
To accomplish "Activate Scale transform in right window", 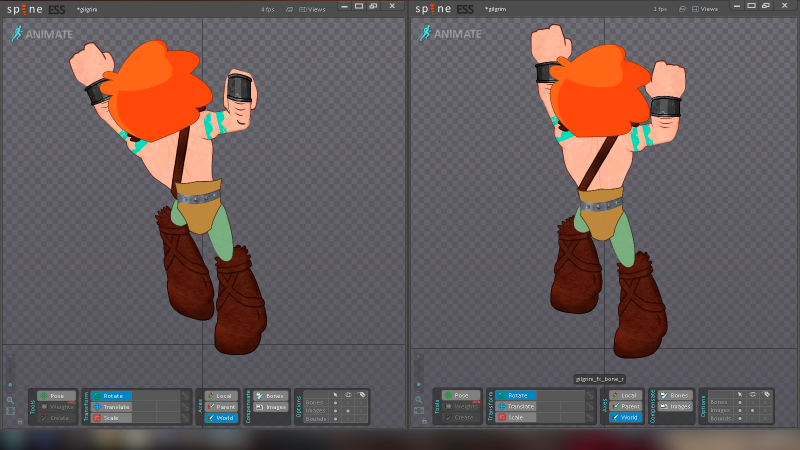I will [515, 417].
